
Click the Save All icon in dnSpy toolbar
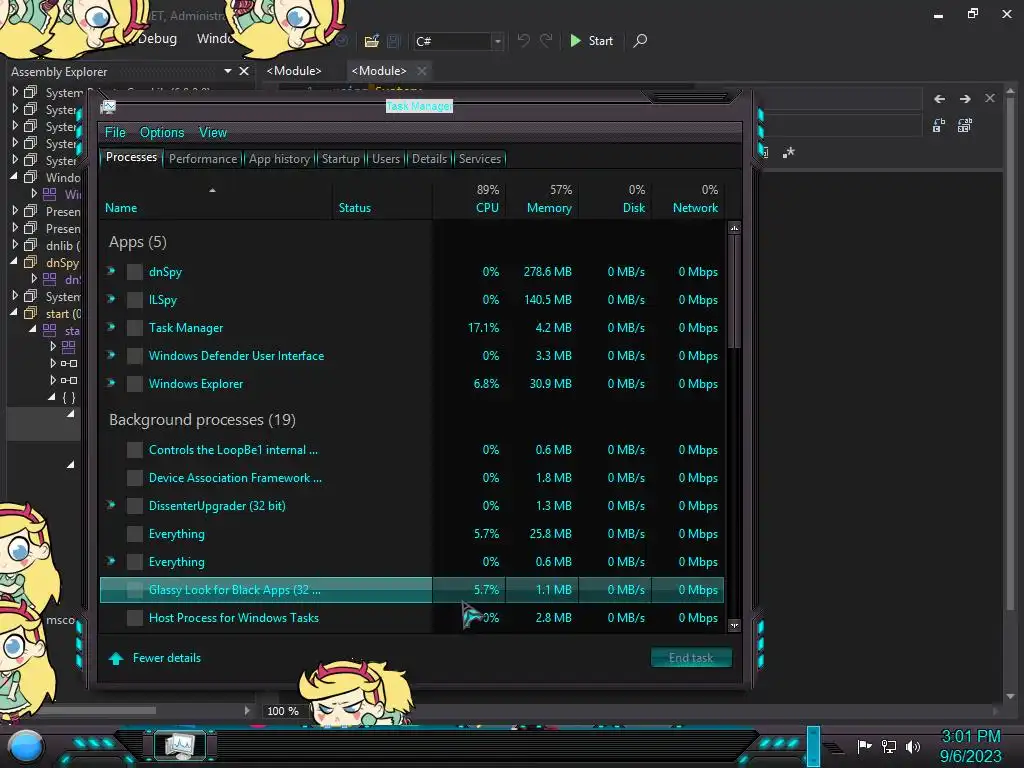click(393, 41)
